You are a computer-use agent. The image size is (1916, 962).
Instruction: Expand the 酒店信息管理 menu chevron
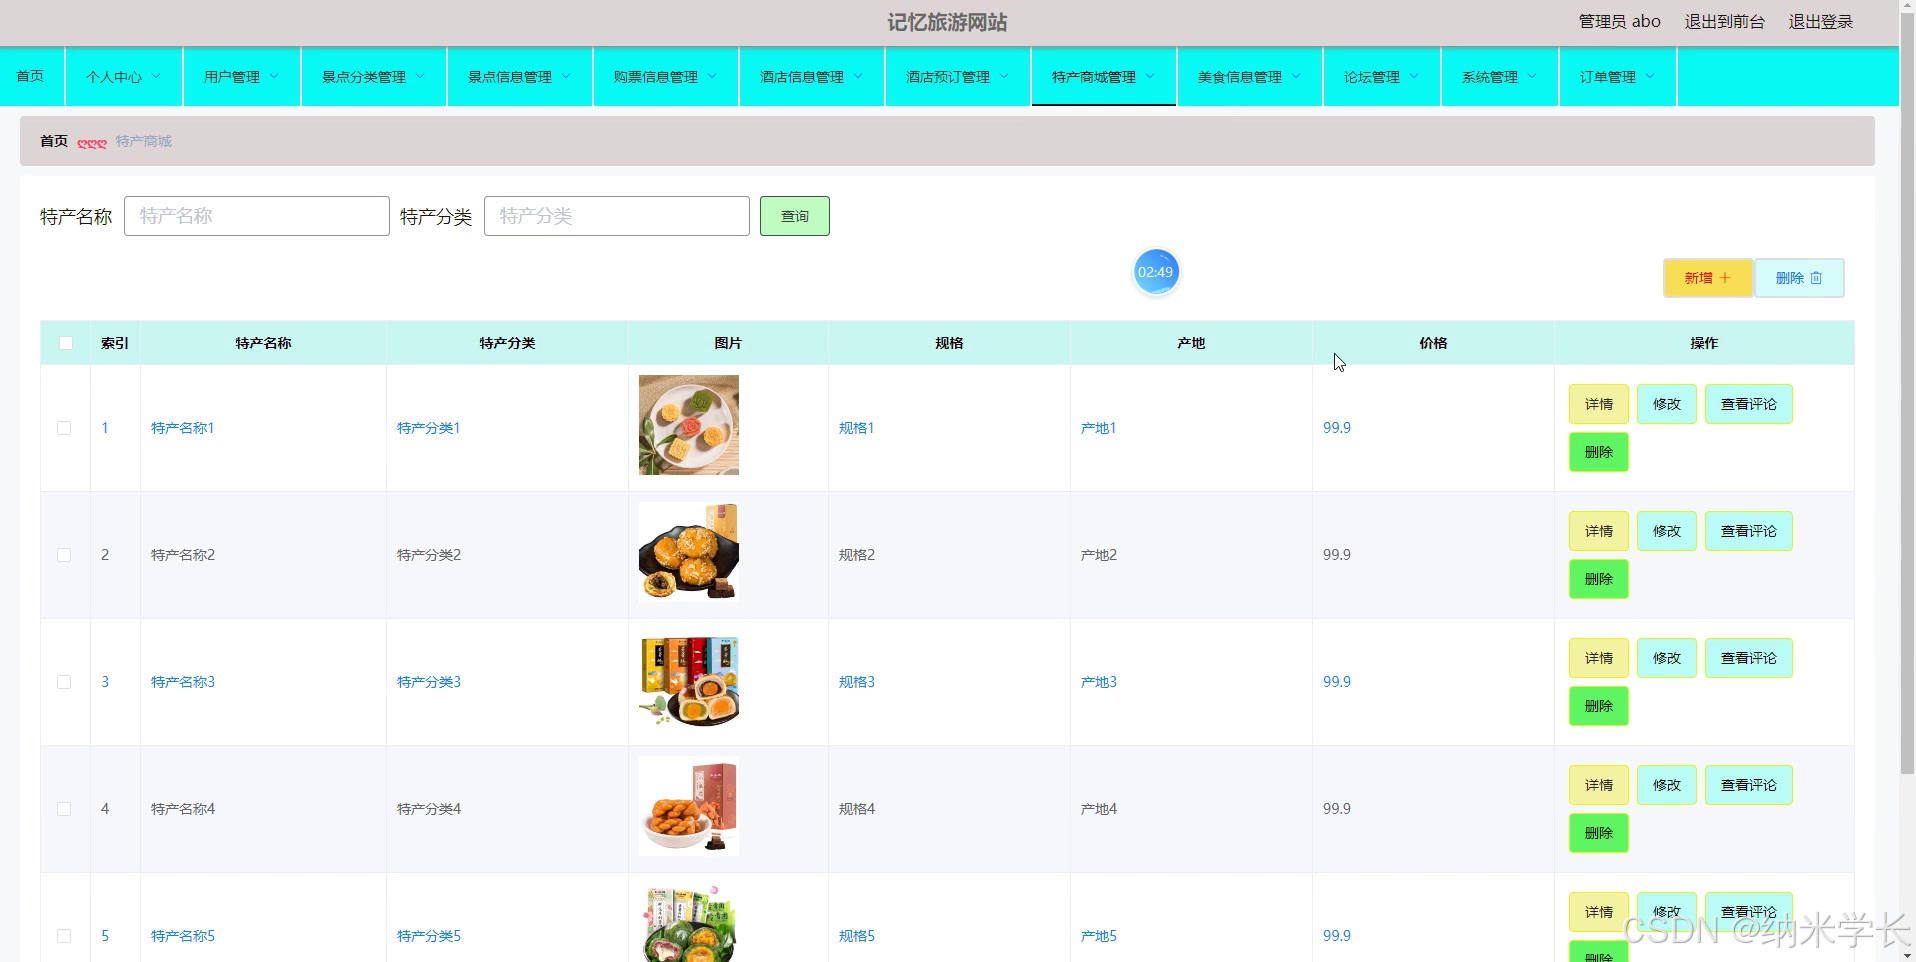(858, 76)
